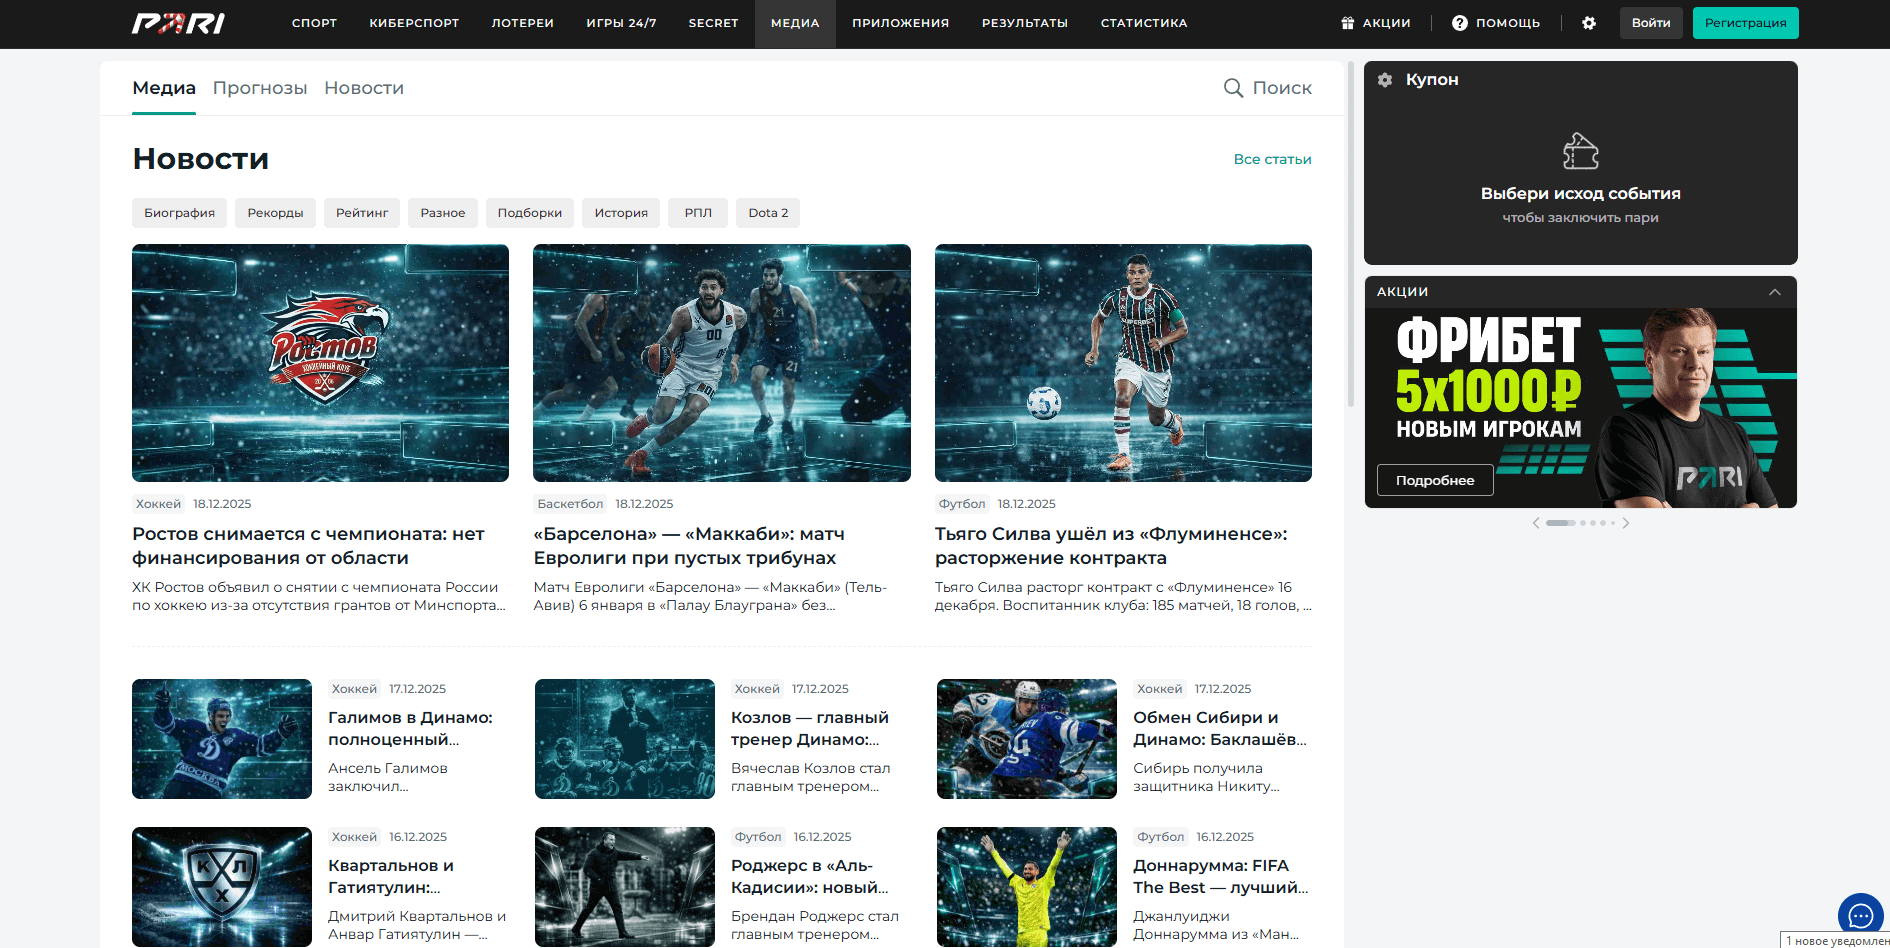The height and width of the screenshot is (948, 1890).
Task: Switch to the Прогнозы tab
Action: [260, 88]
